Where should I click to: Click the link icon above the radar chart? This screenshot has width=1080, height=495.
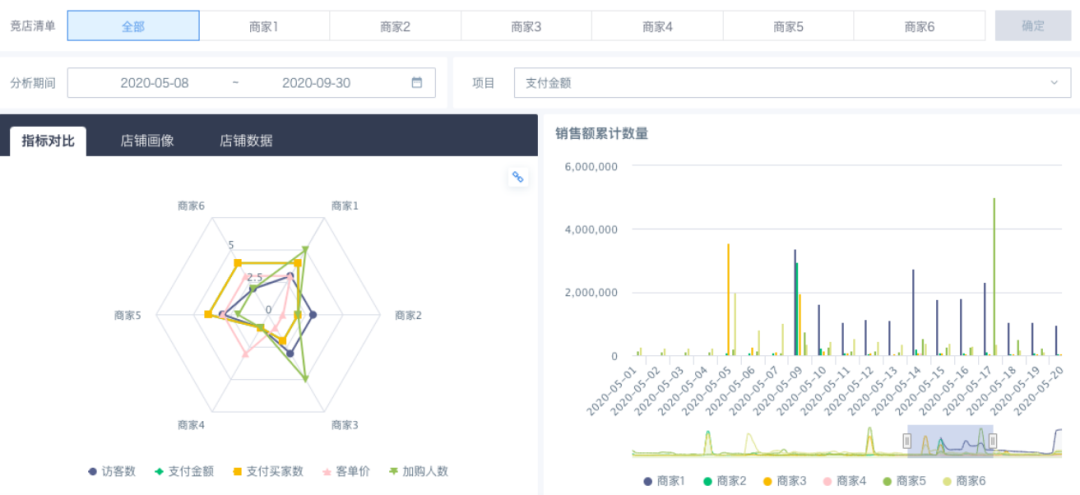(517, 177)
